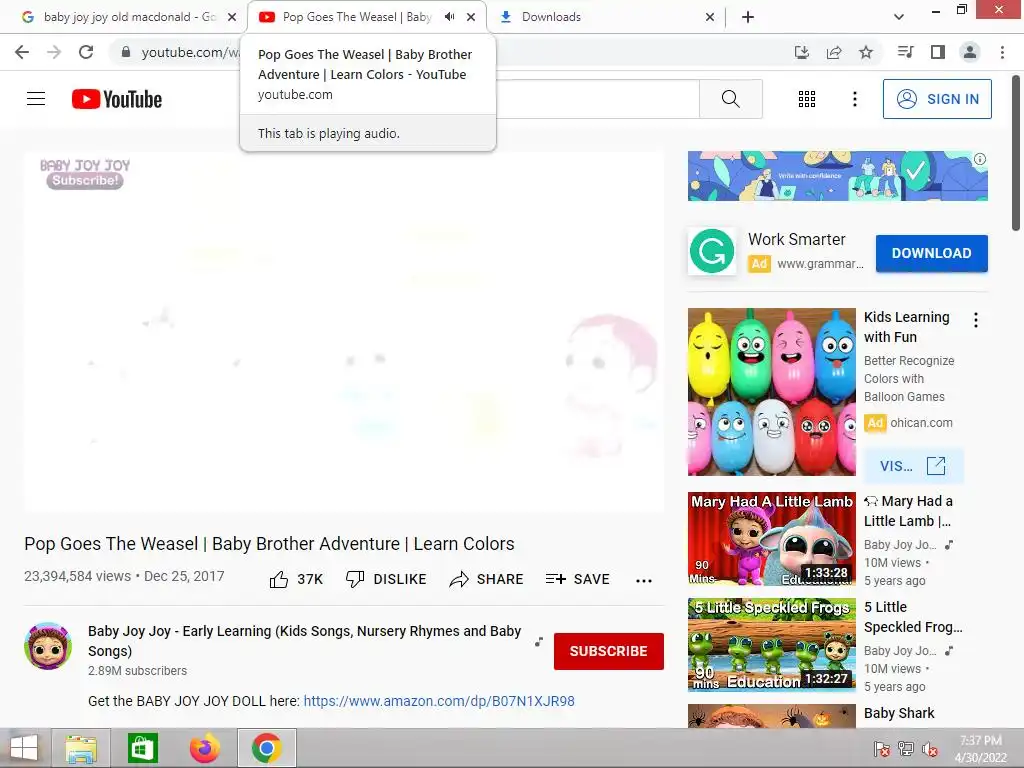The image size is (1024, 768).
Task: Go back using browser back arrow
Action: [22, 52]
